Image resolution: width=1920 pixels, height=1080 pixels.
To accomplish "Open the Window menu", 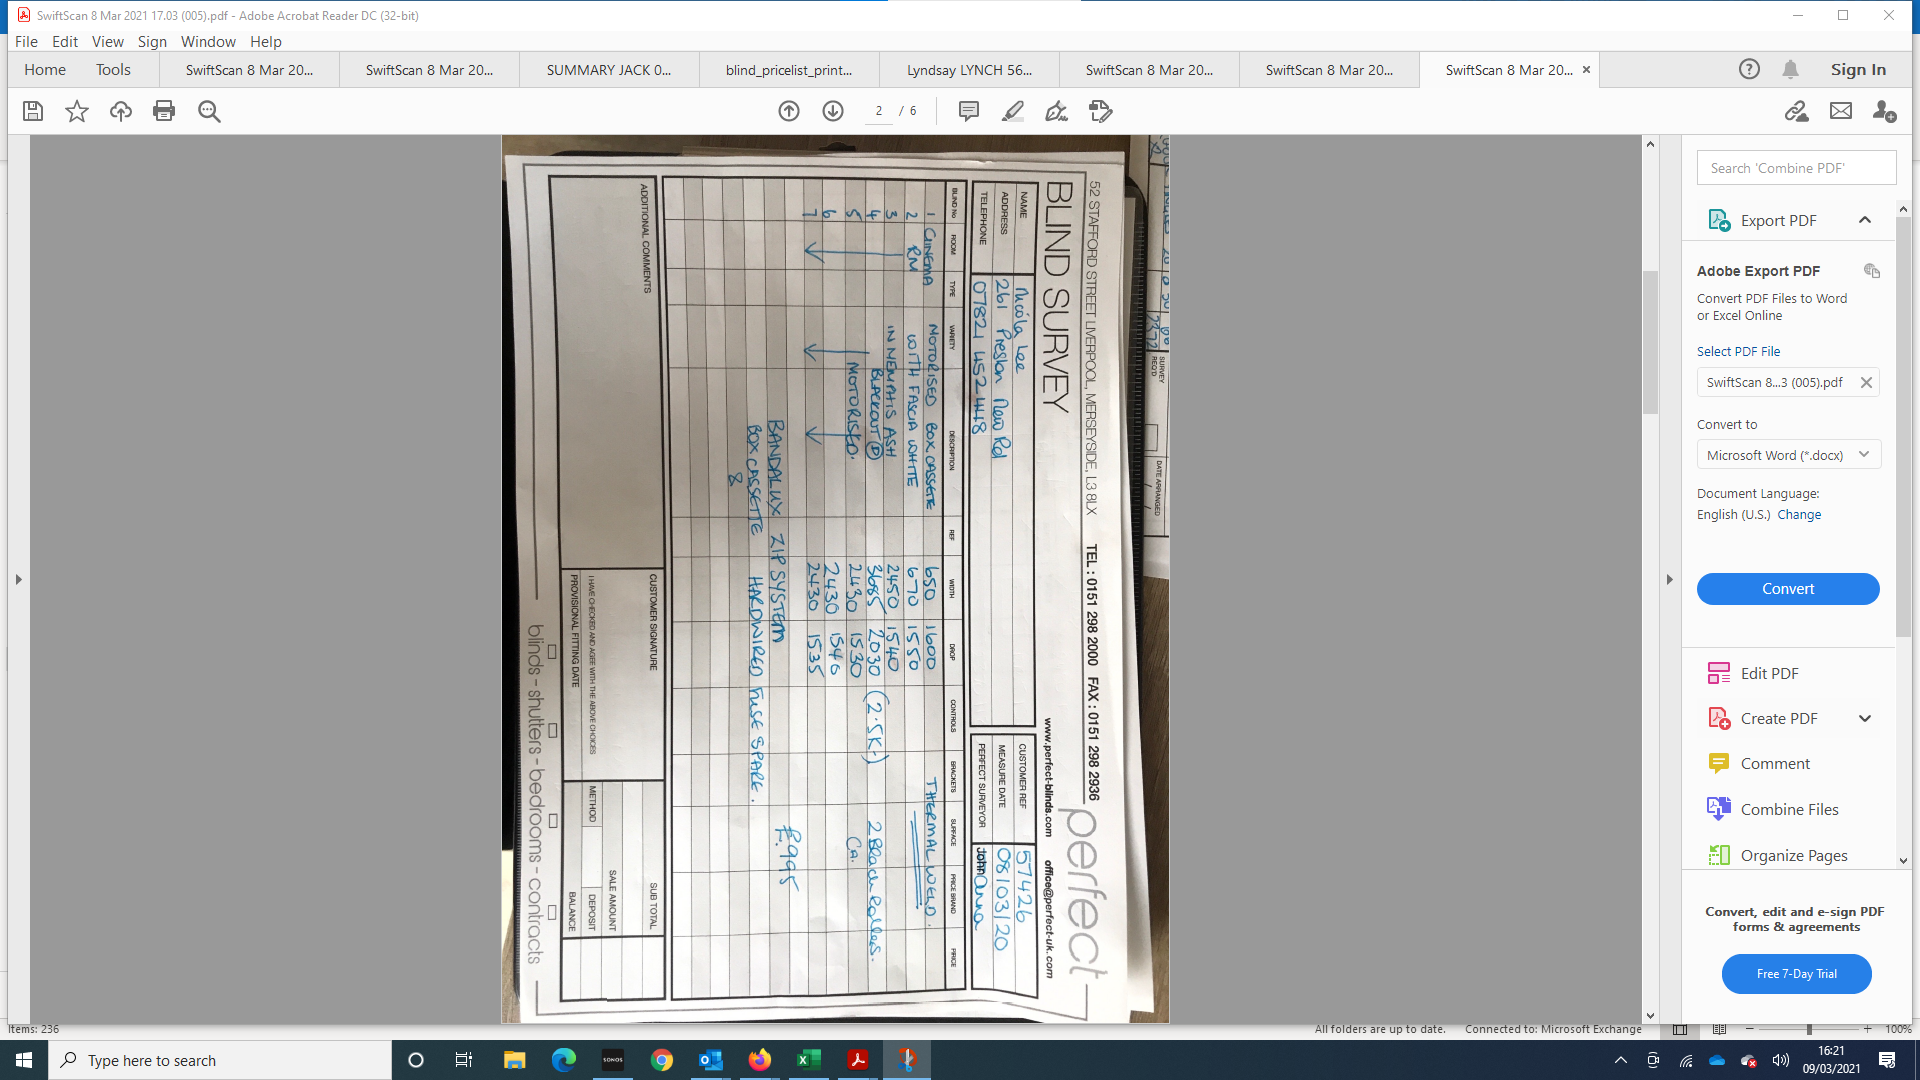I will point(208,41).
